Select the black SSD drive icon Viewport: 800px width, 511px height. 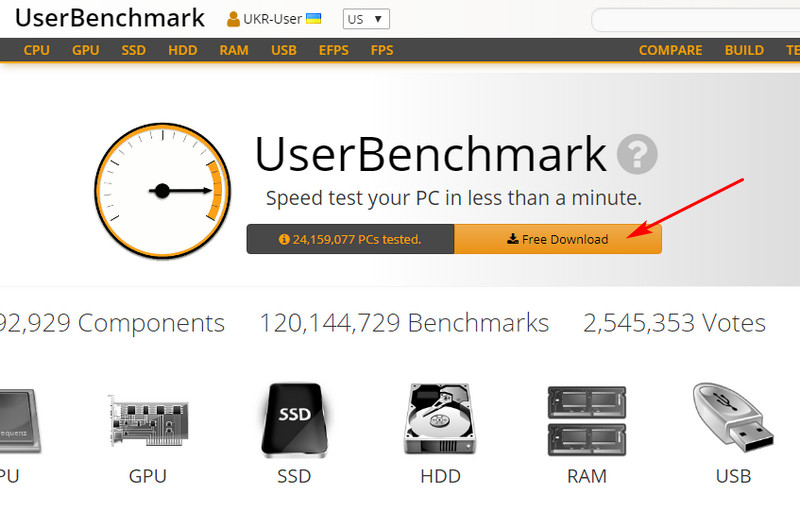pos(294,419)
